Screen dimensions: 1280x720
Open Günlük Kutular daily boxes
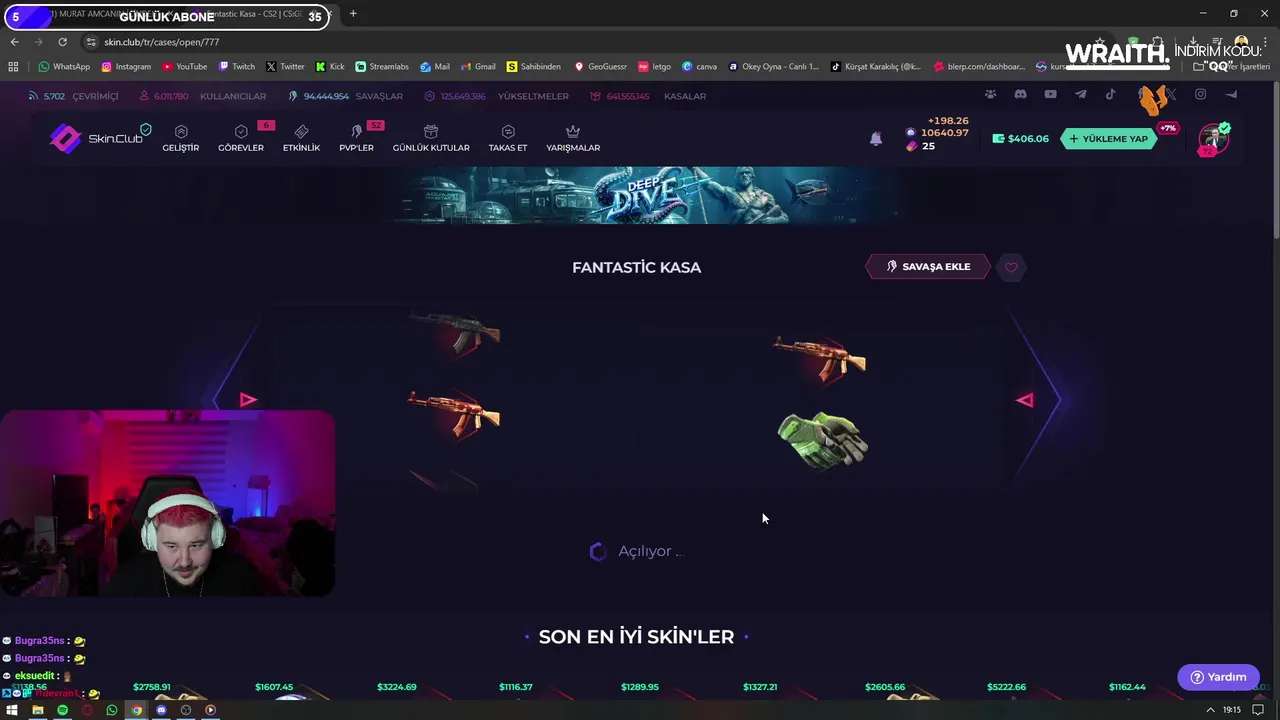tap(431, 138)
